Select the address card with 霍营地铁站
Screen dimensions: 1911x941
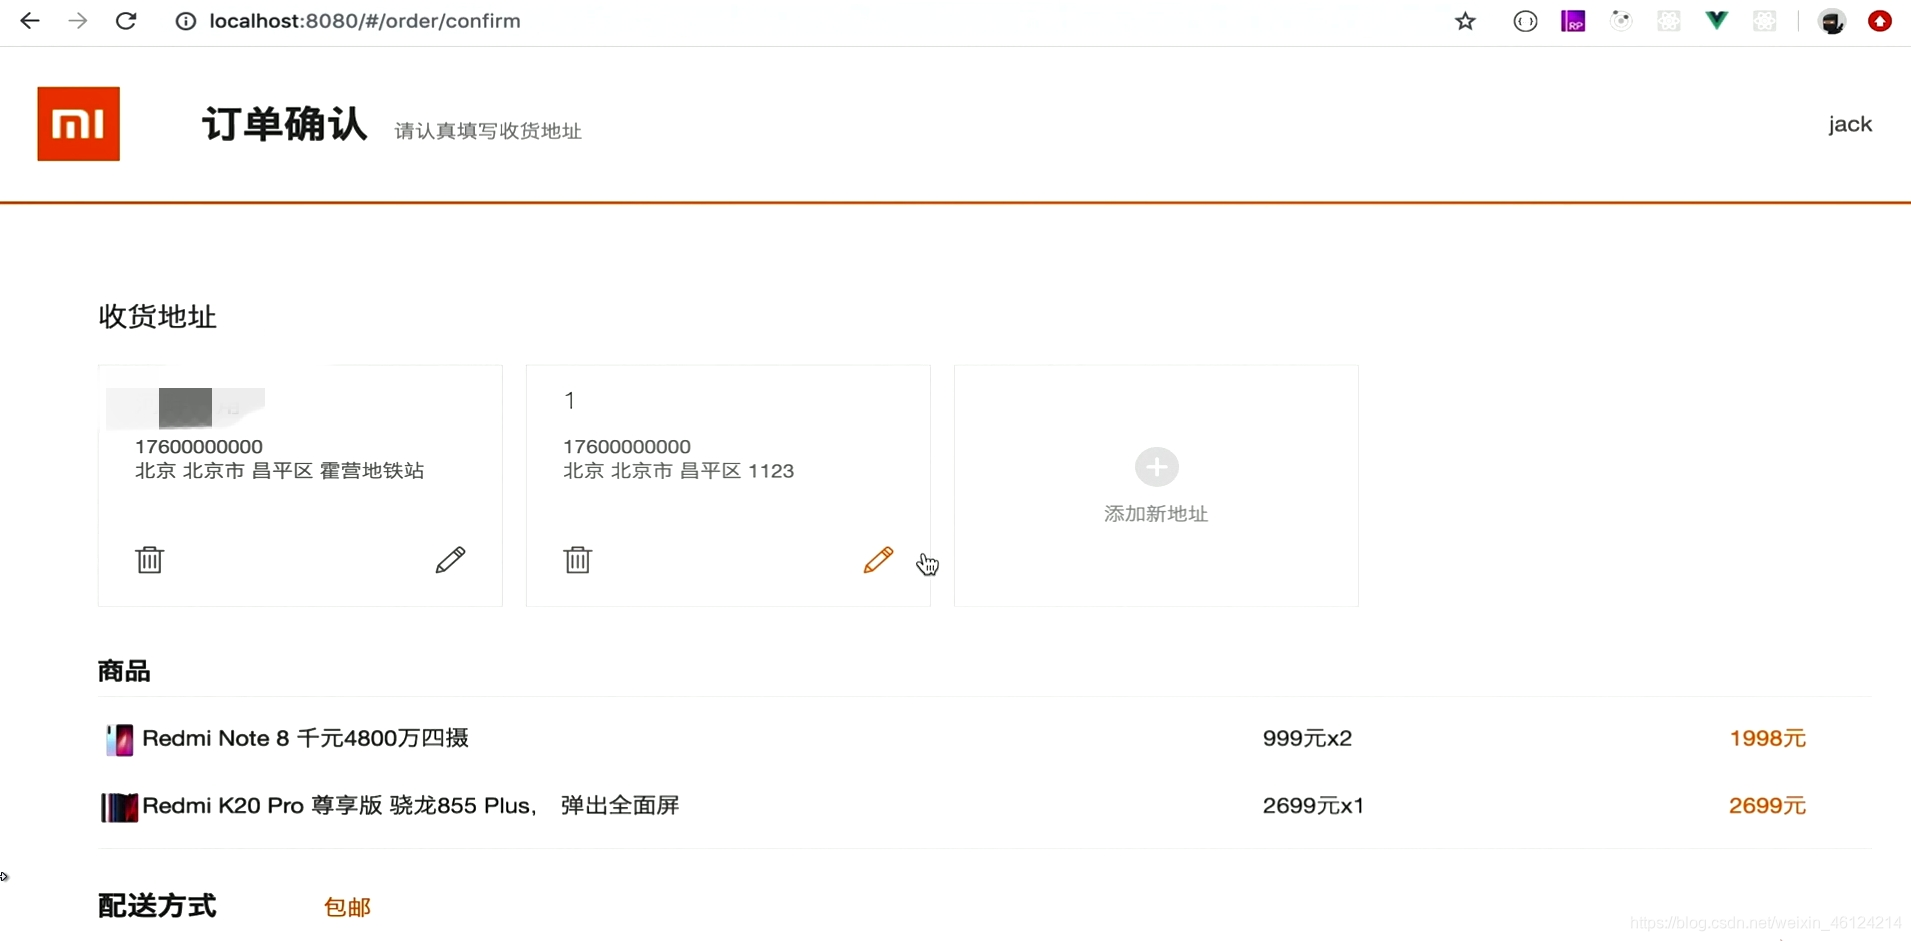[x=300, y=485]
